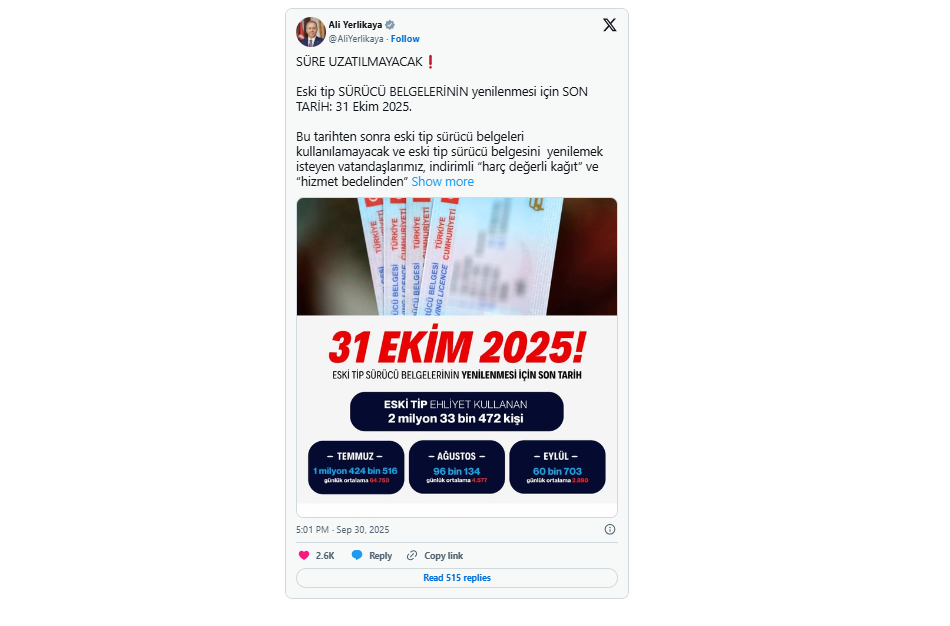Screen dimensions: 950x626
Task: Open the Read 515 replies button
Action: [x=457, y=578]
